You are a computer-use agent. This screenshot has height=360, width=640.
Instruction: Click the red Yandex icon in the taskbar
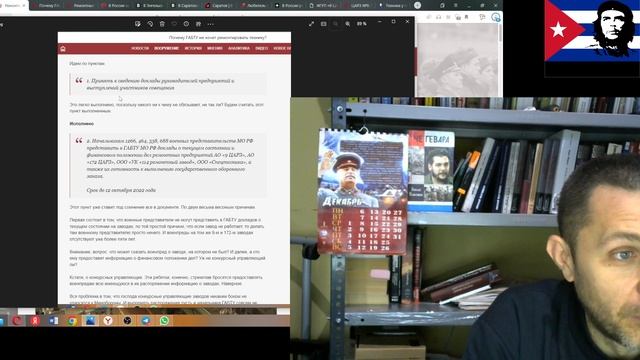point(35,321)
